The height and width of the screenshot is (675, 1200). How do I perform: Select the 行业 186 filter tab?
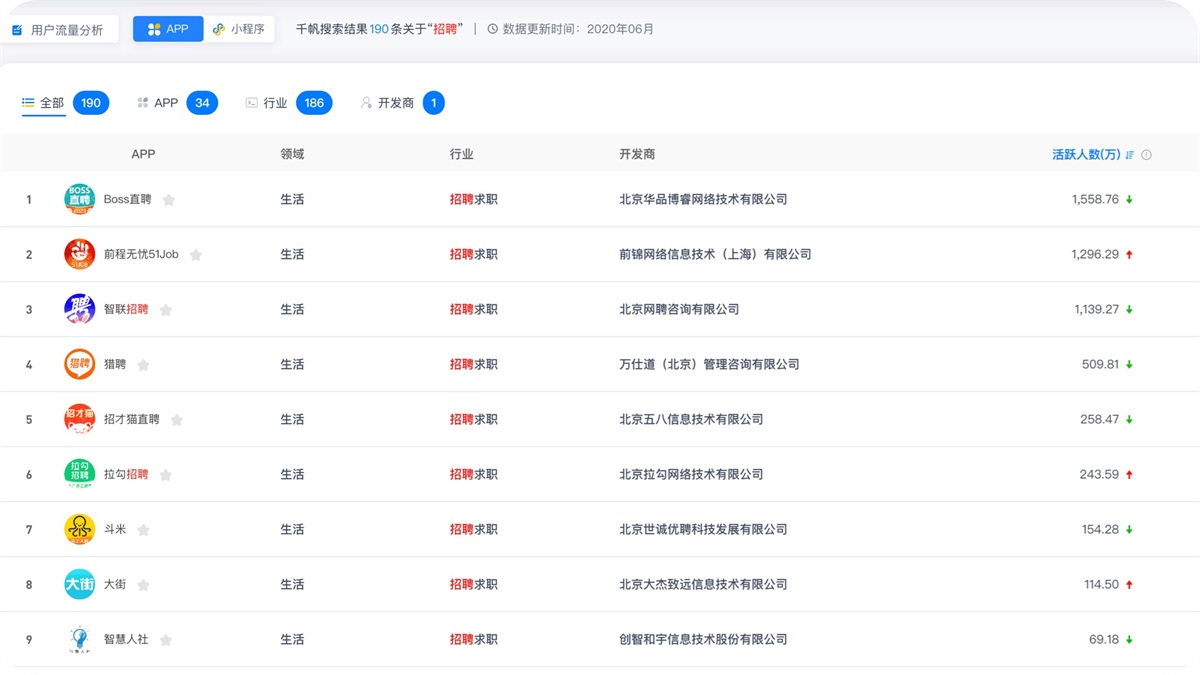(x=289, y=103)
